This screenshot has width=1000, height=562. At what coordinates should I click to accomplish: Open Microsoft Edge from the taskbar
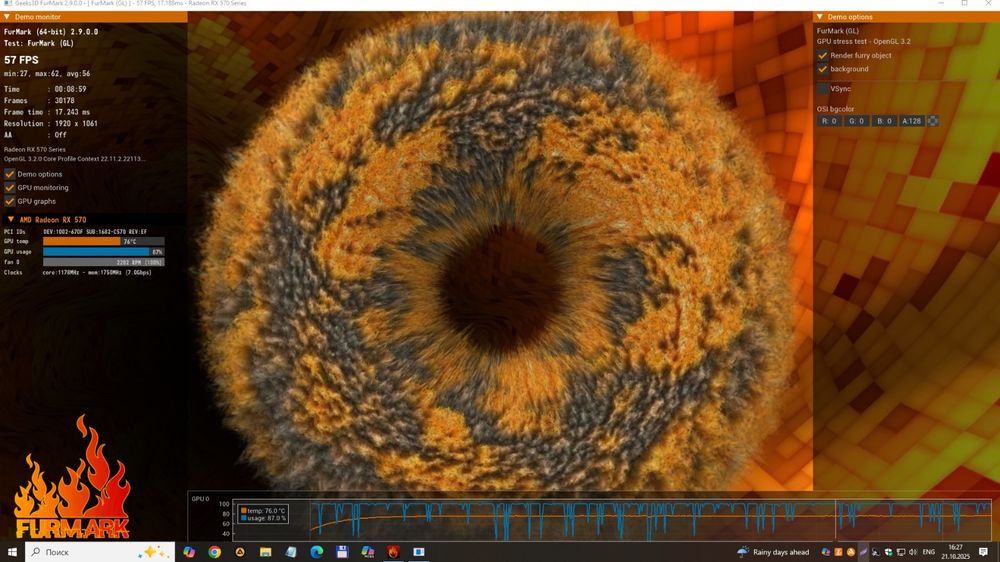tap(316, 552)
